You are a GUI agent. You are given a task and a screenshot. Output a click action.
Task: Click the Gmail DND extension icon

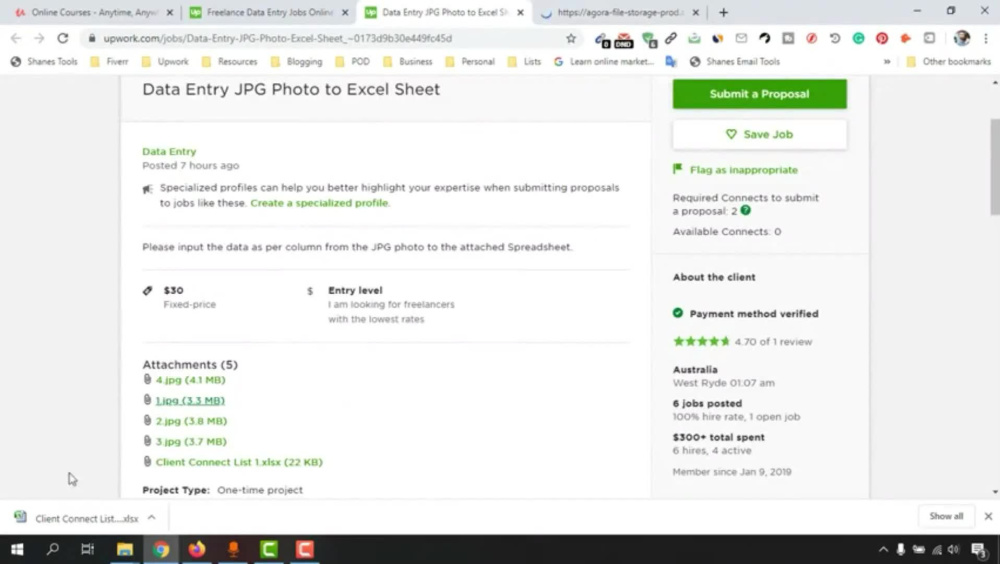coord(624,40)
